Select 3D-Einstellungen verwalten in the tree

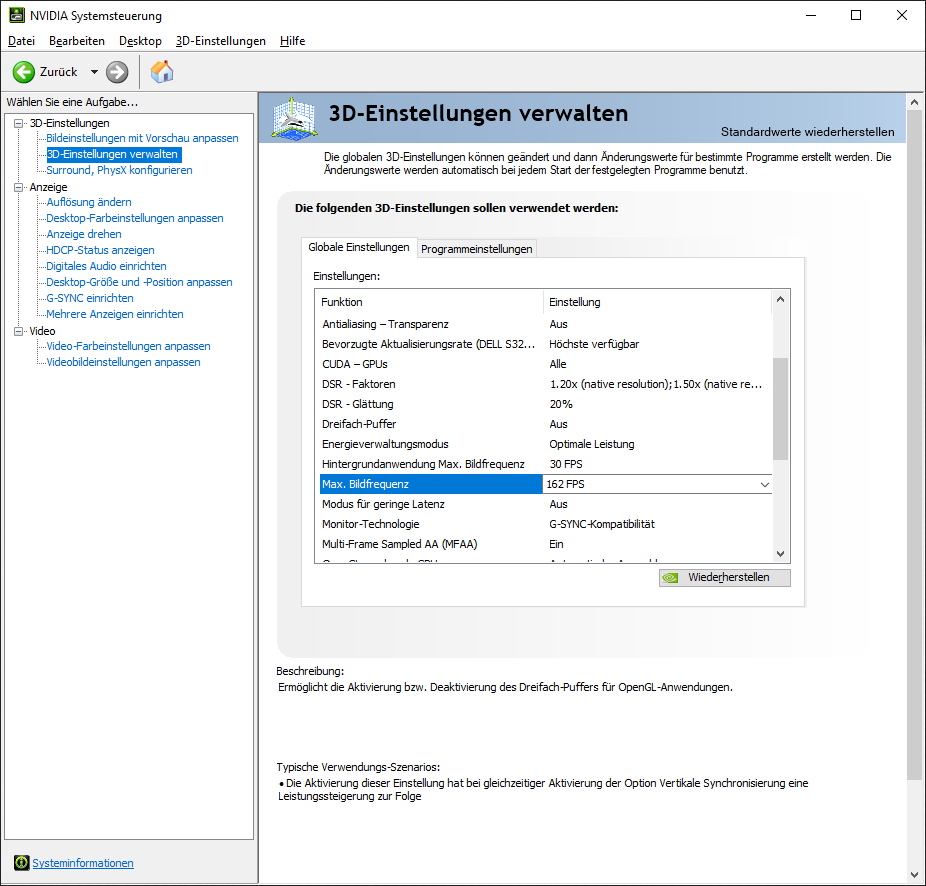112,154
